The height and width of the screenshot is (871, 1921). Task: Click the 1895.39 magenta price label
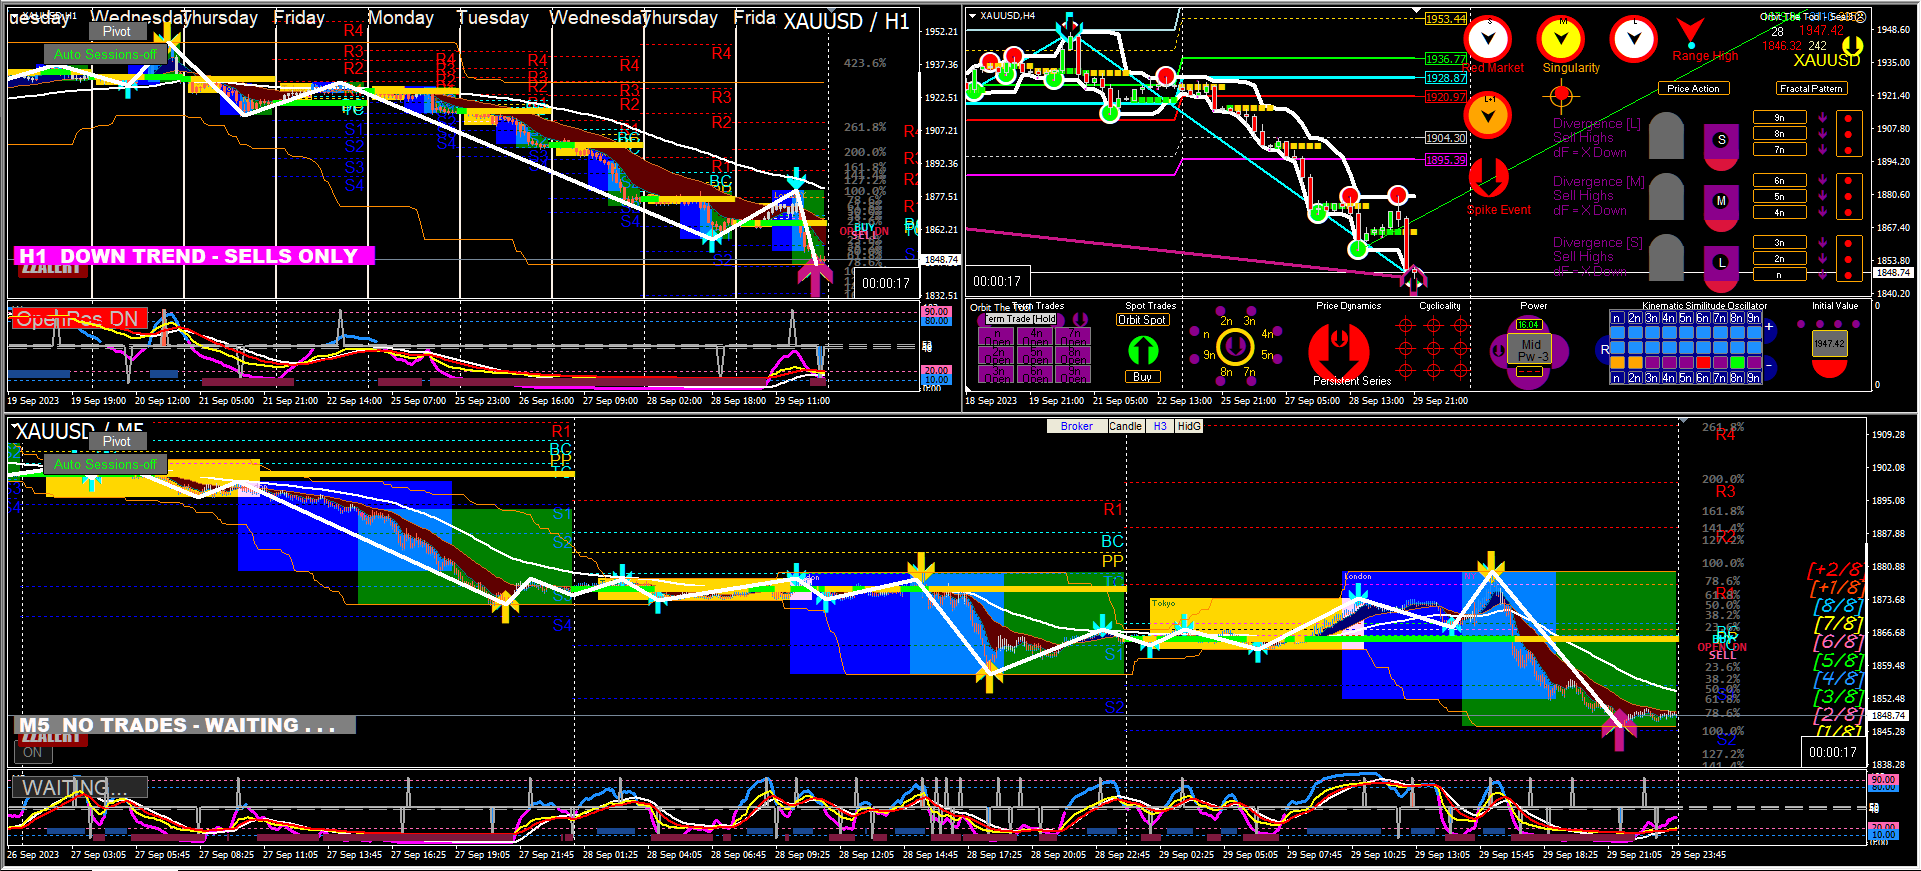coord(1446,160)
